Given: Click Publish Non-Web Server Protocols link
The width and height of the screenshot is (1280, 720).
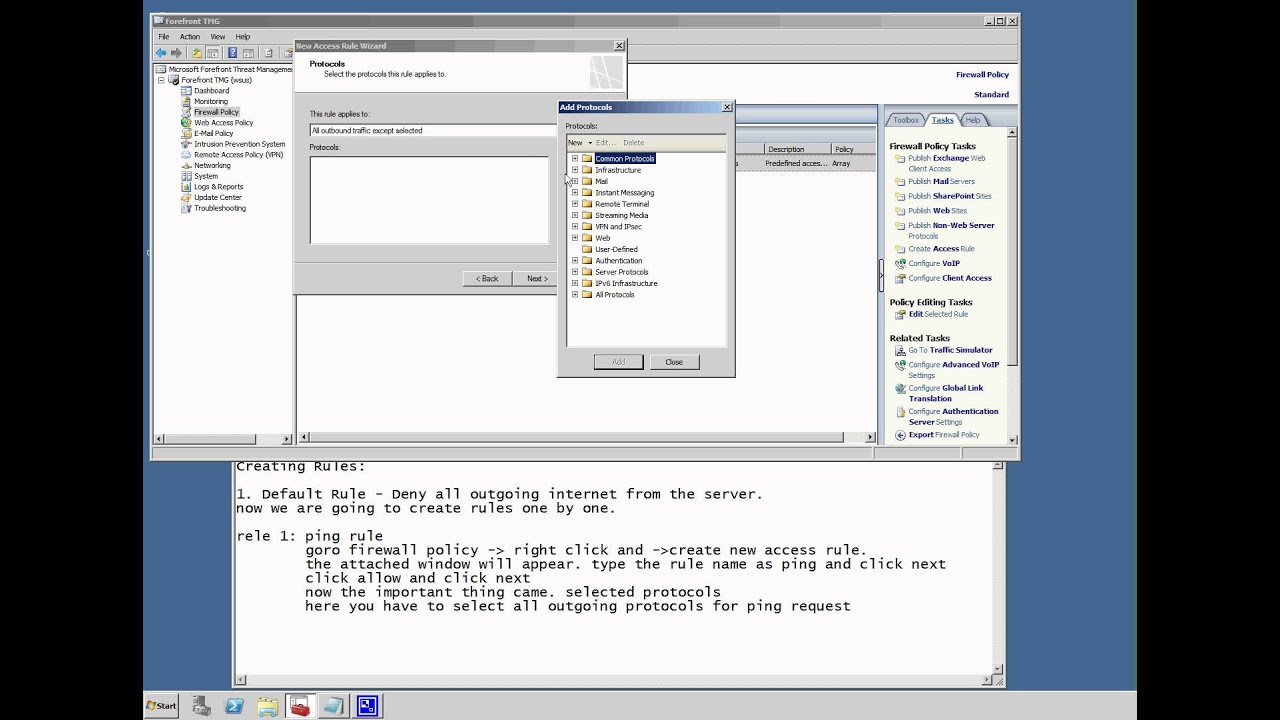Looking at the screenshot, I should coord(951,231).
